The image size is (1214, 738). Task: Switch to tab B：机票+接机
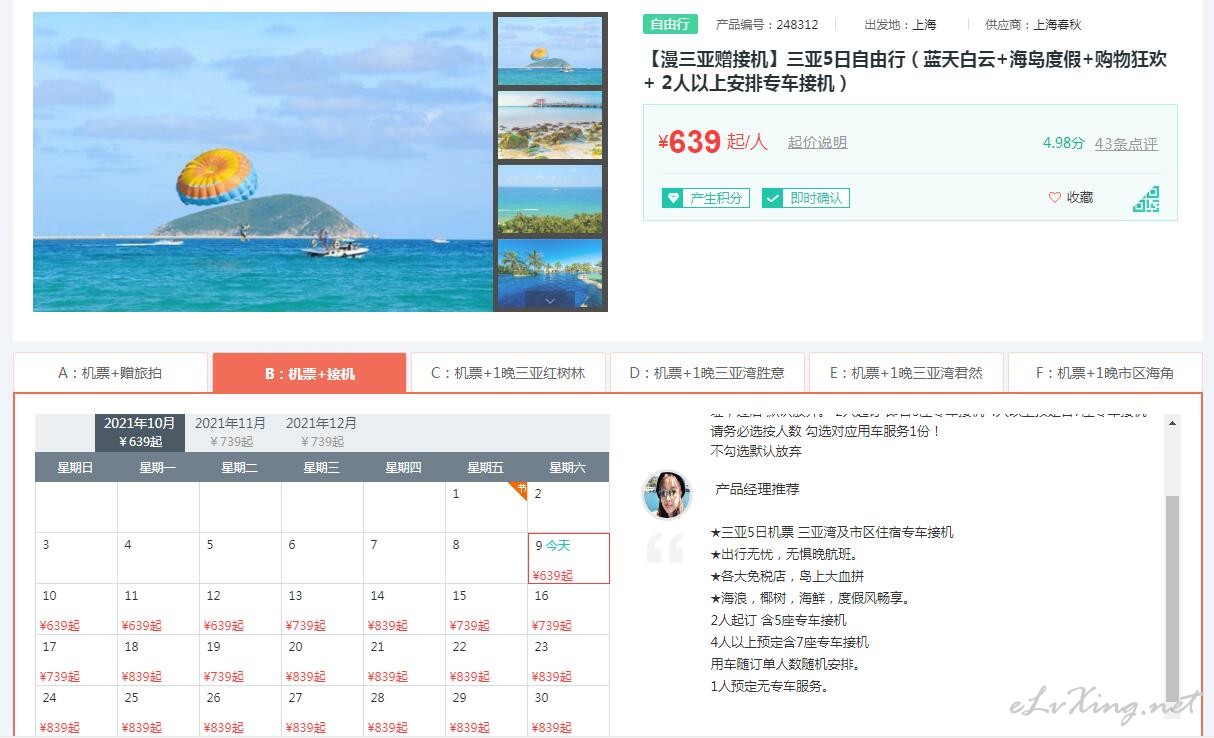309,373
